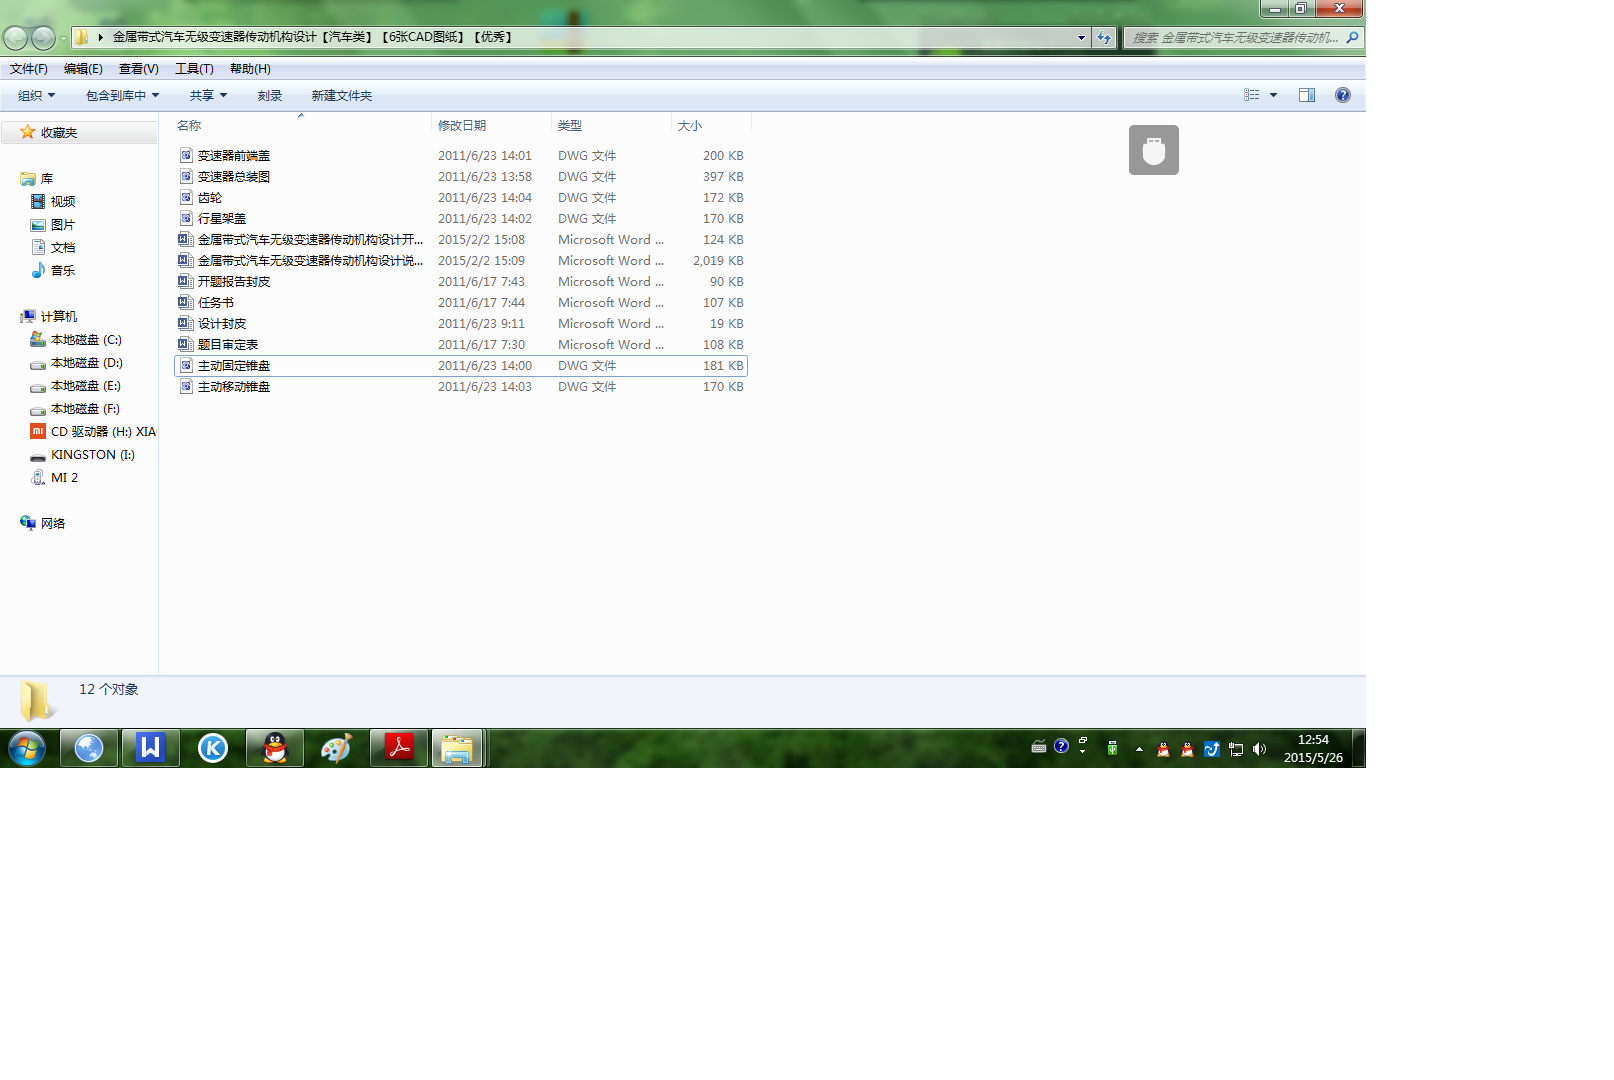
Task: Click the volume speaker tray icon
Action: (x=1259, y=749)
